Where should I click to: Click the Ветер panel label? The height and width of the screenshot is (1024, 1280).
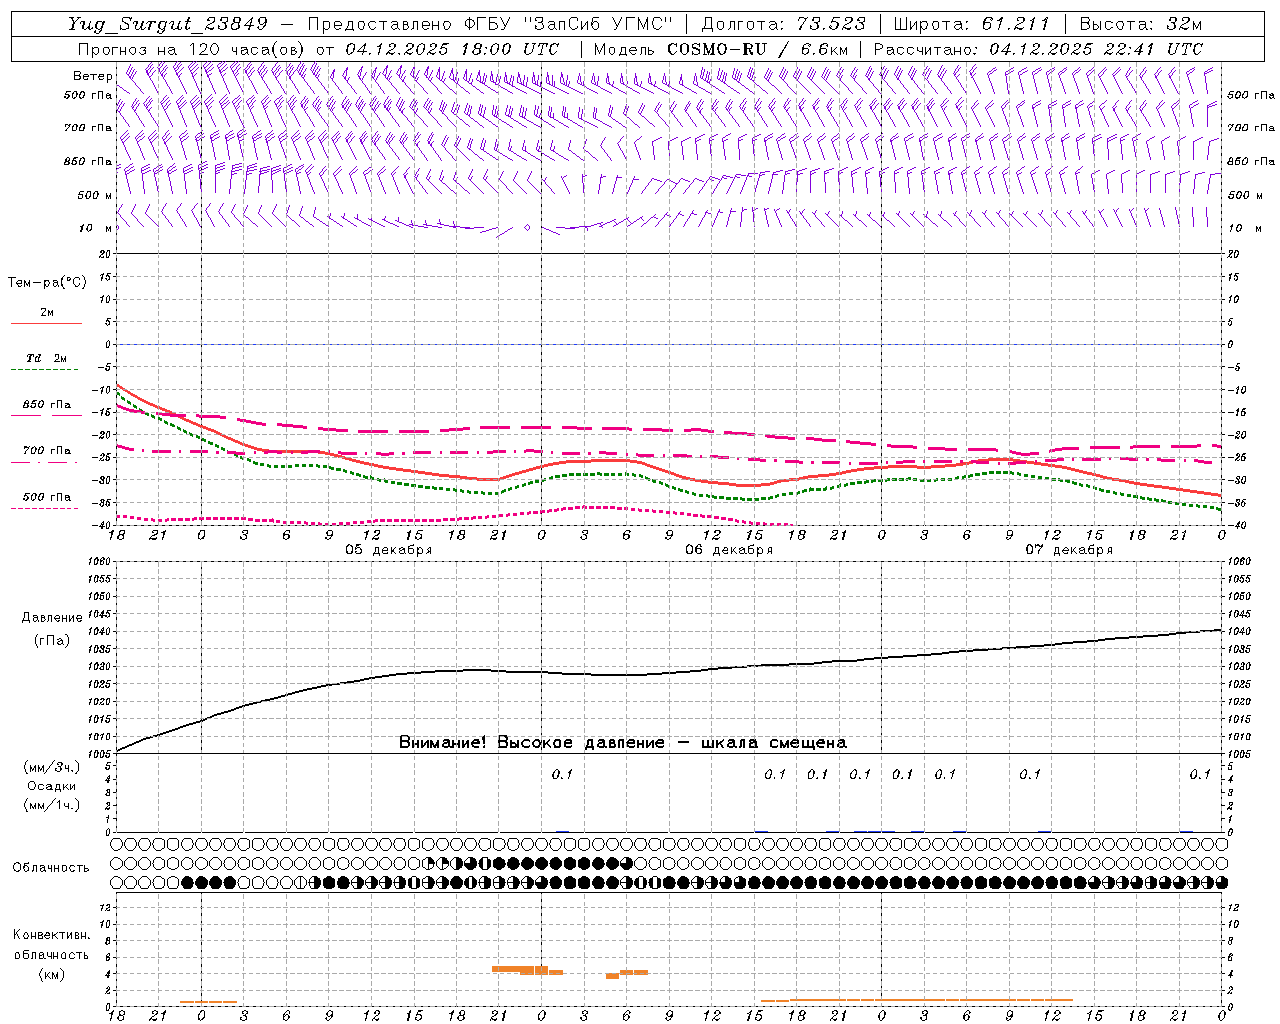tap(92, 76)
